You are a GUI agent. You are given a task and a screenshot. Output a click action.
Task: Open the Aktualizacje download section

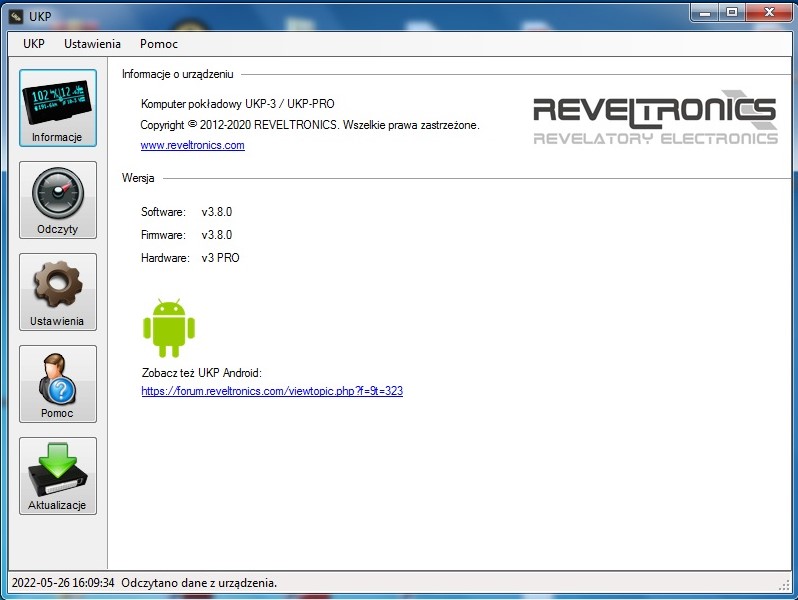[x=58, y=476]
